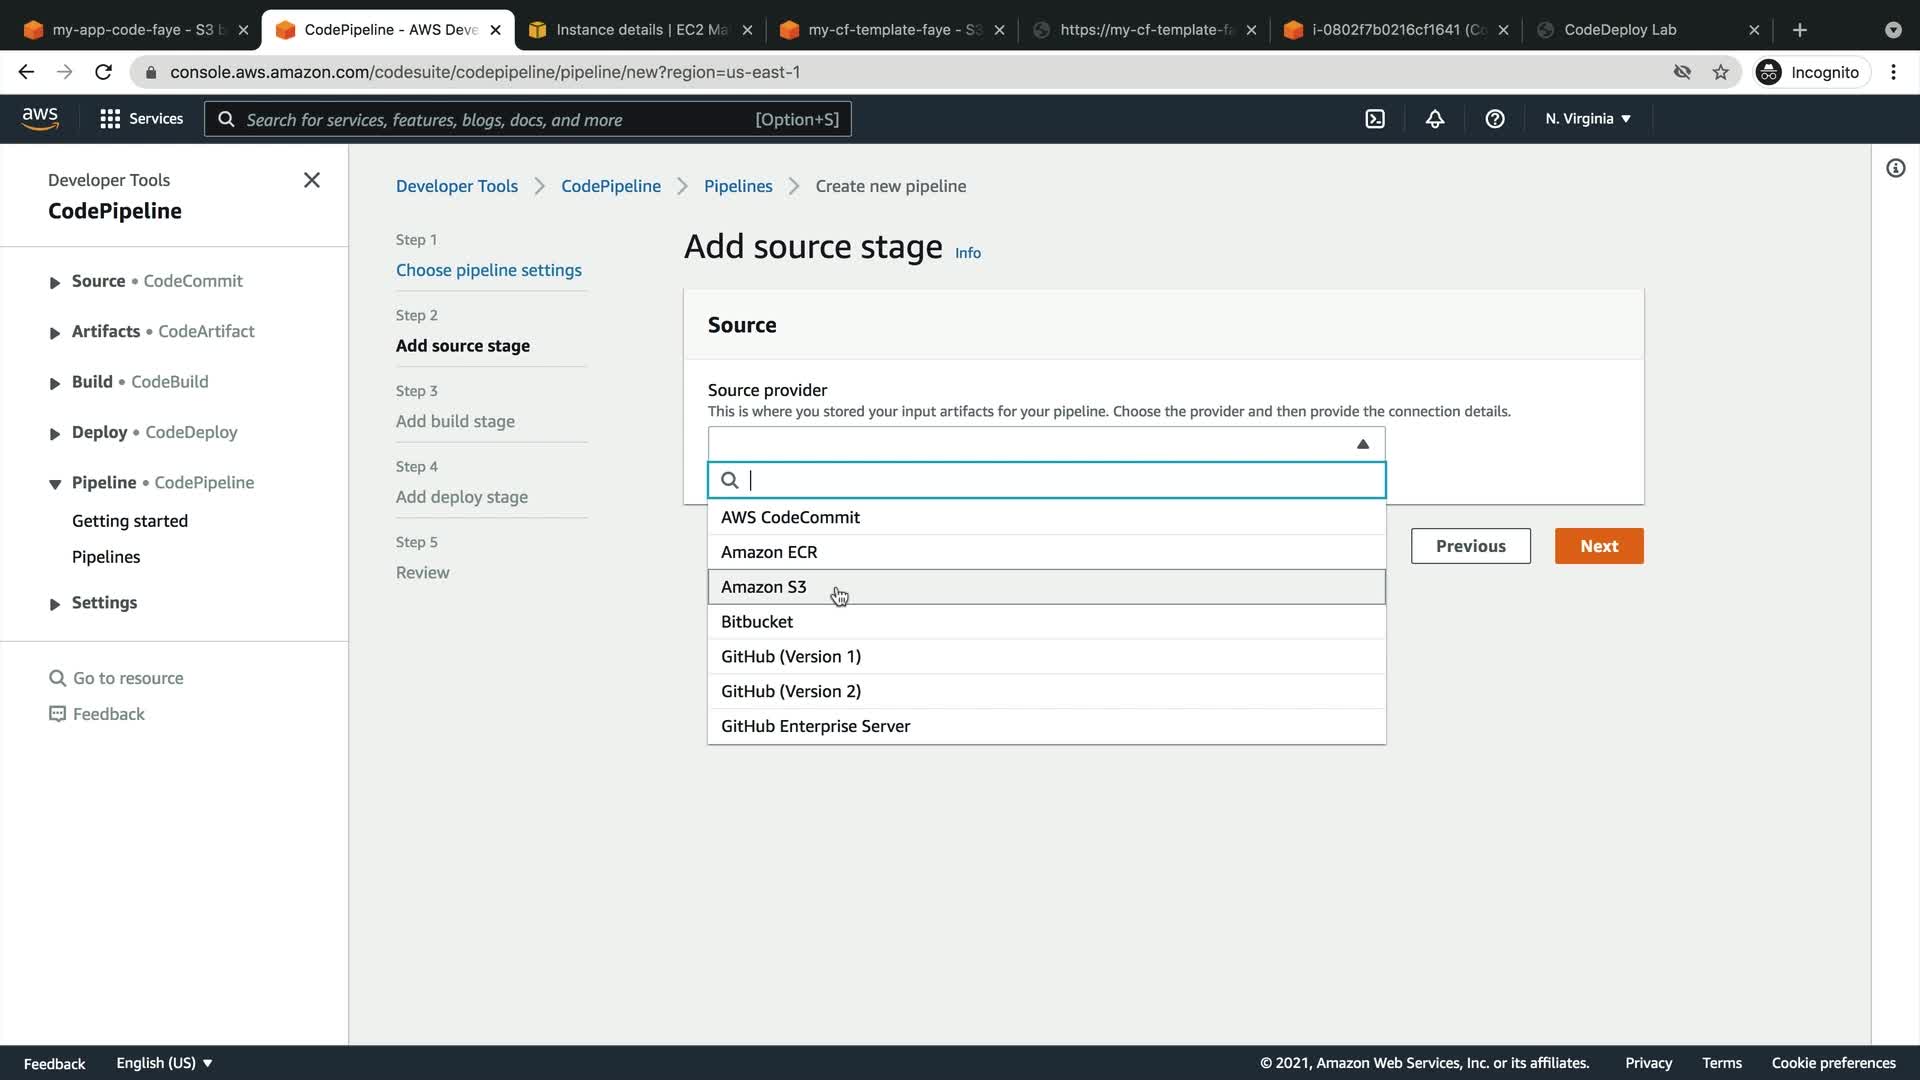The image size is (1920, 1080).
Task: Open the AWS CloudShell icon
Action: pyautogui.click(x=1375, y=119)
